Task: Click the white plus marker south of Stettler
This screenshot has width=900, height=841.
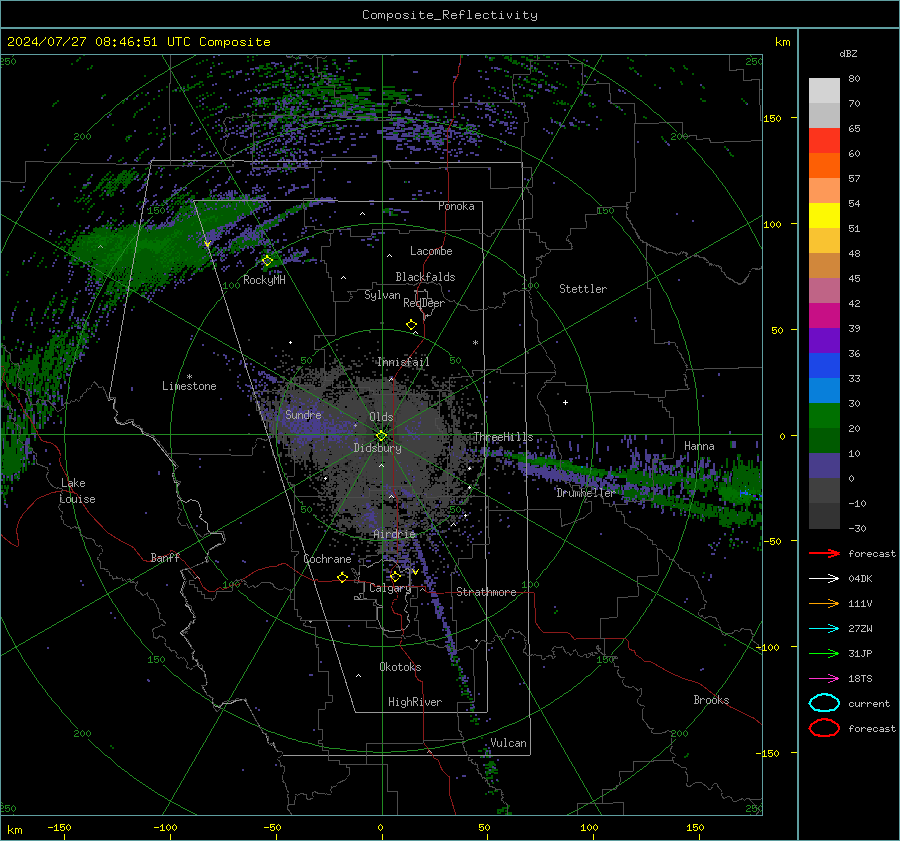Action: 565,402
